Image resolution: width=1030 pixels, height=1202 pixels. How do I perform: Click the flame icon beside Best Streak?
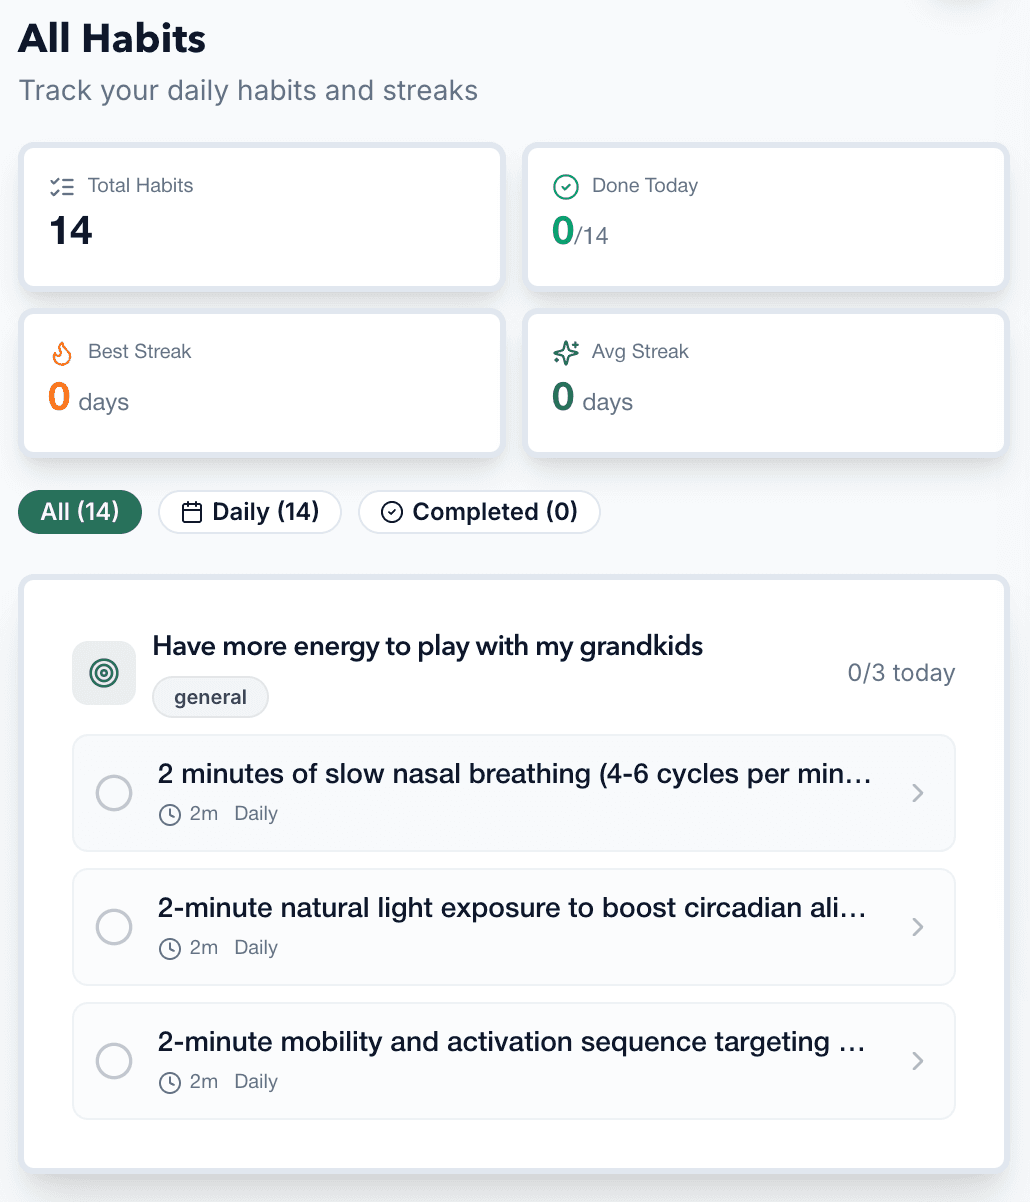coord(62,353)
